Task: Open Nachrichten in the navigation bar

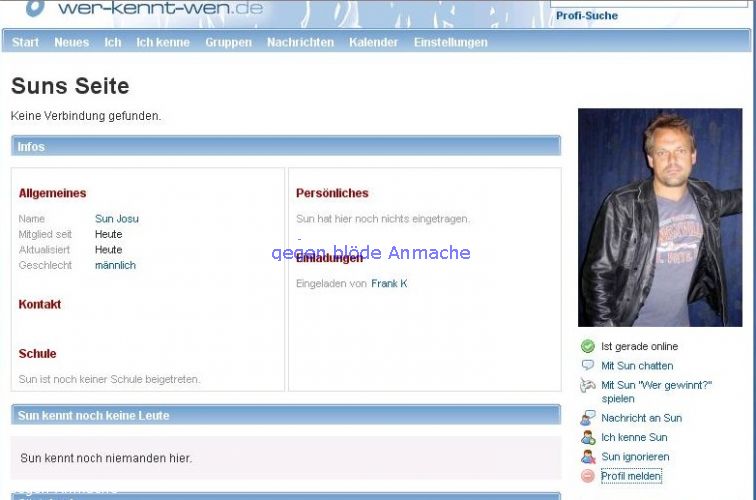Action: pyautogui.click(x=300, y=42)
